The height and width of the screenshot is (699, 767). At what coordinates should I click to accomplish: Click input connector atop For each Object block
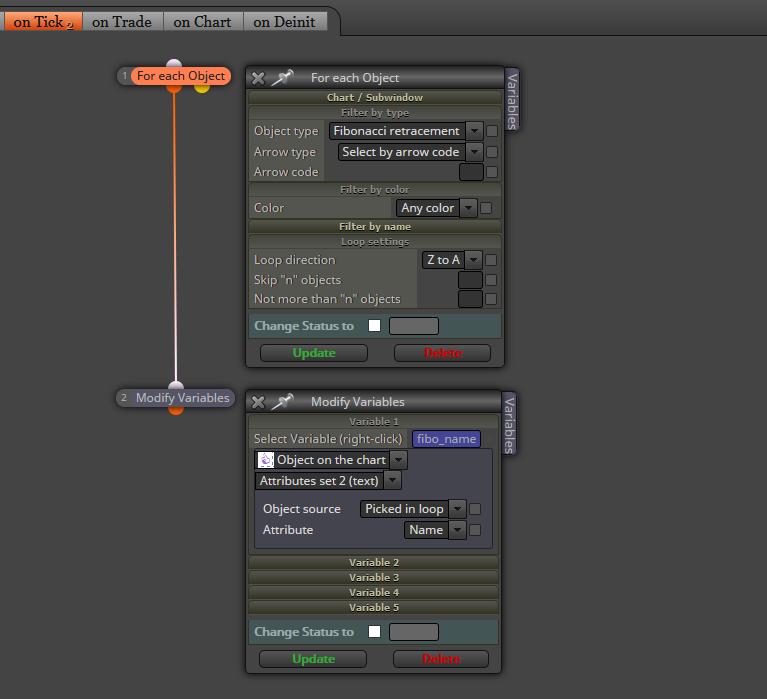pos(174,64)
